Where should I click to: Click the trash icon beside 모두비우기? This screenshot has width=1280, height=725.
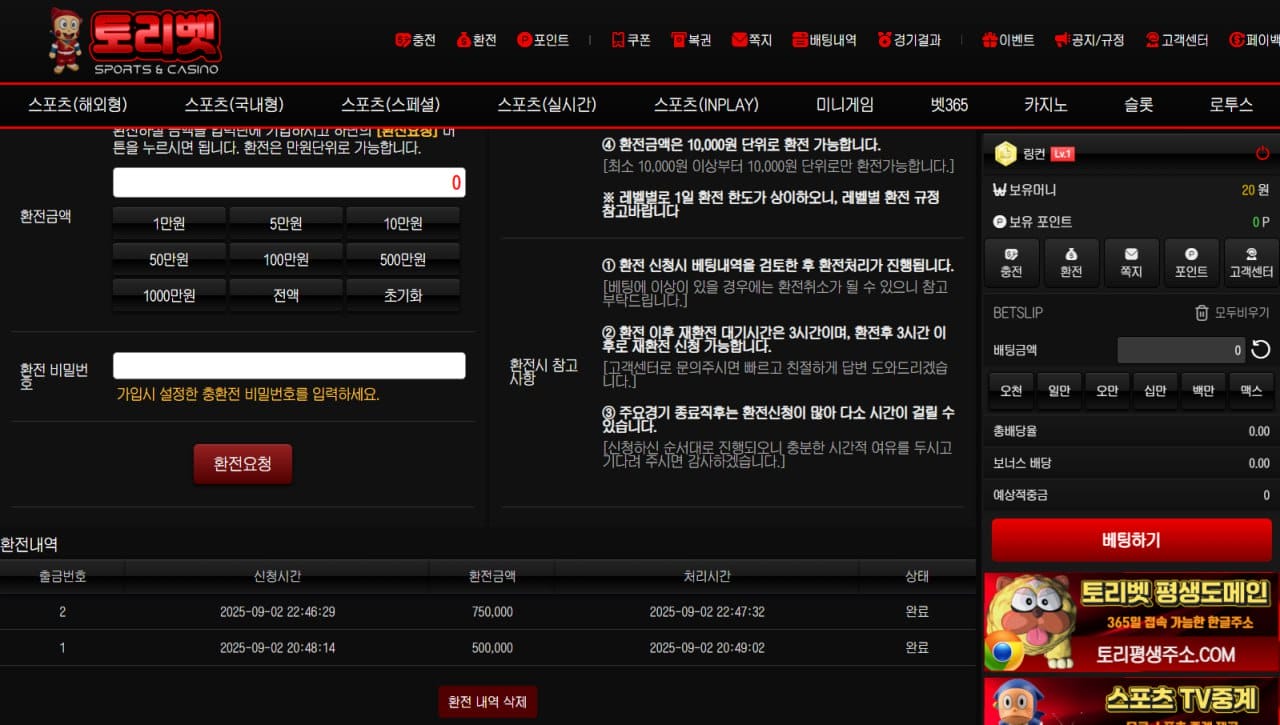(1201, 313)
